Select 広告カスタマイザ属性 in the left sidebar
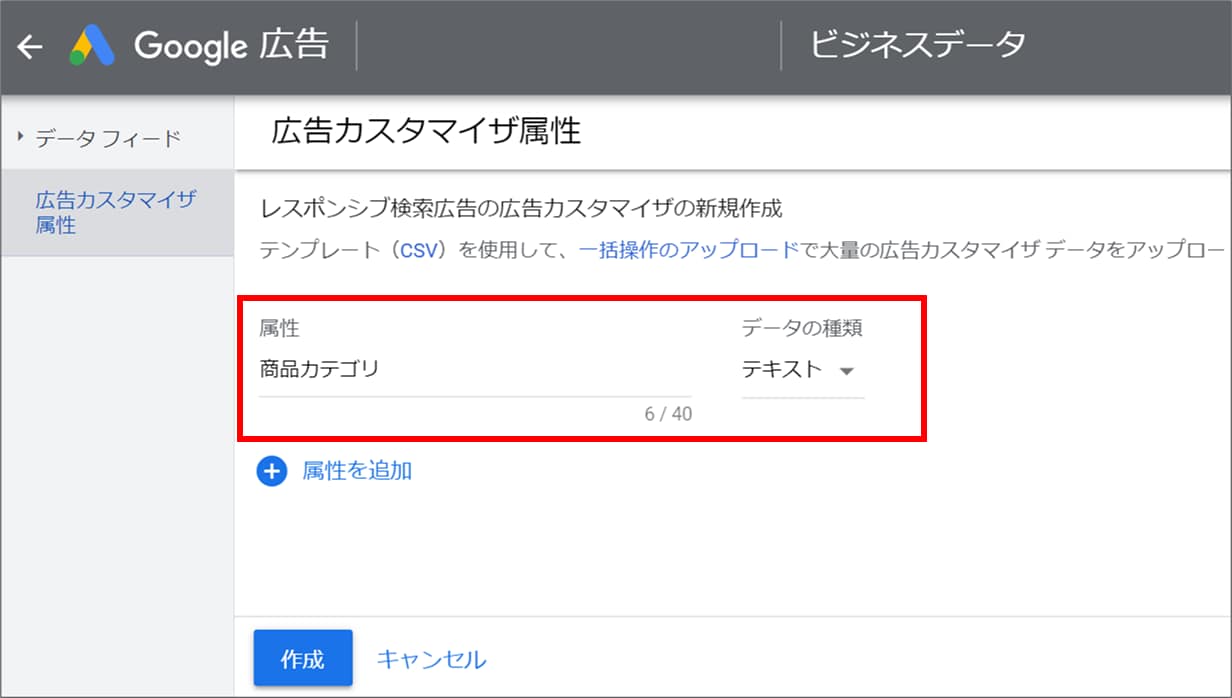The width and height of the screenshot is (1232, 698). click(x=115, y=212)
